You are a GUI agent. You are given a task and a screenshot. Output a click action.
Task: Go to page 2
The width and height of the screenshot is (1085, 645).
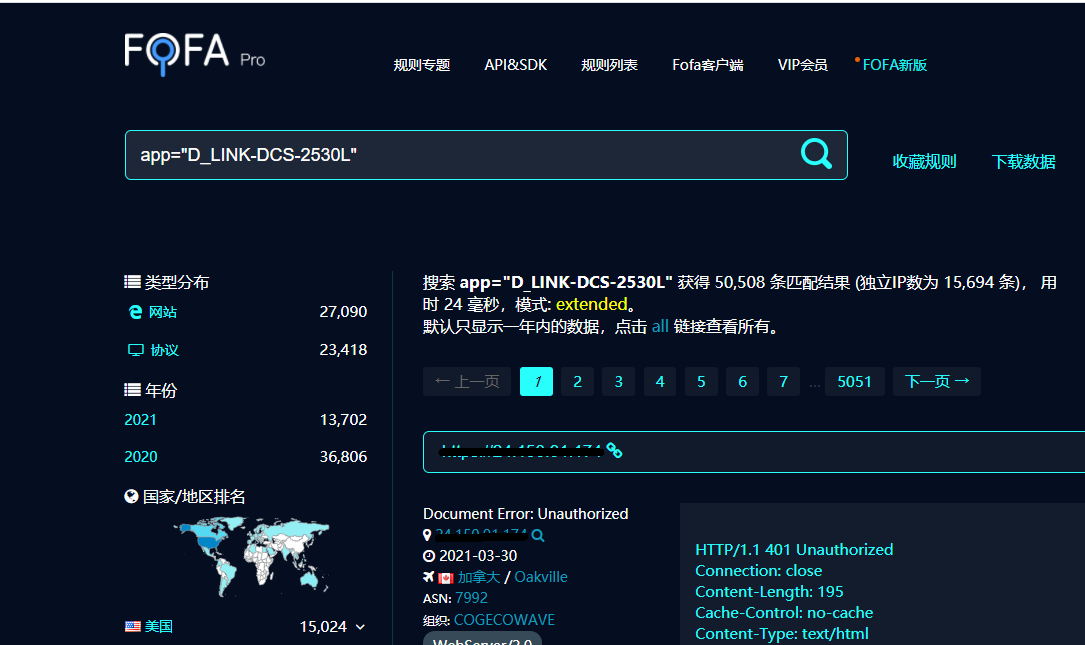pyautogui.click(x=577, y=381)
